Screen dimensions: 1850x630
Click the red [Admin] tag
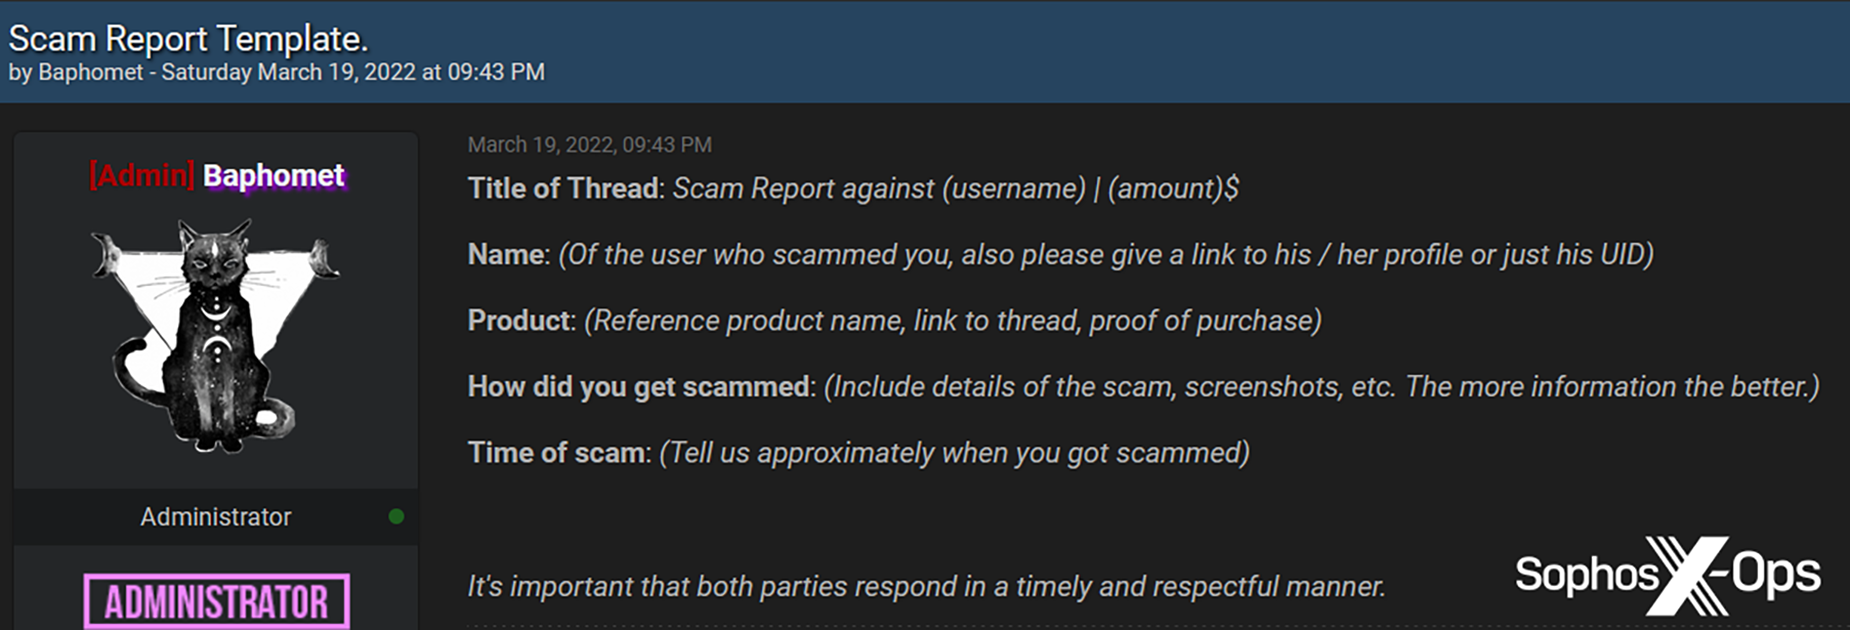point(142,176)
